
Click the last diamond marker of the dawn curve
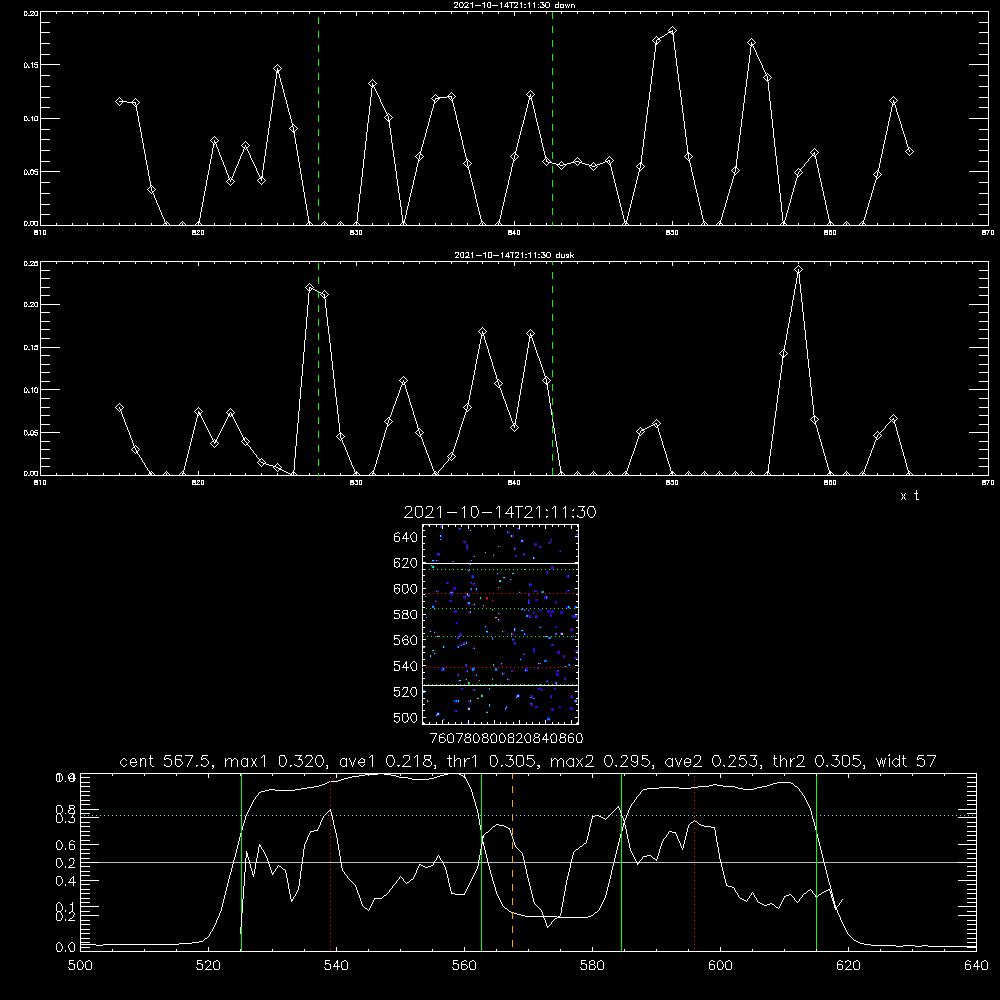(909, 151)
